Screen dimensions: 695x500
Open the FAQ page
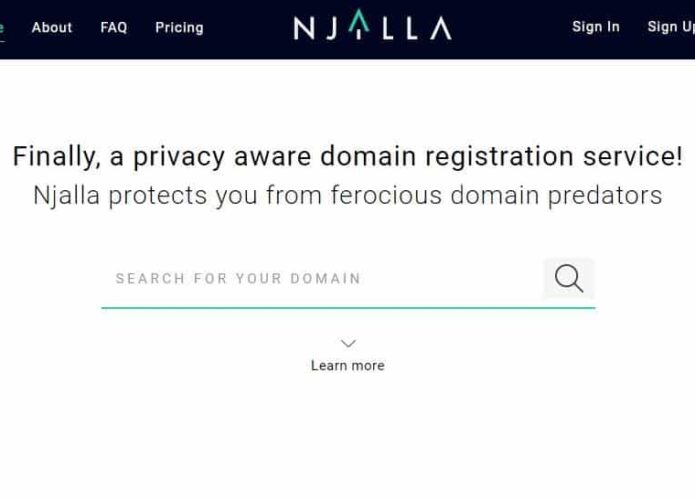[x=113, y=27]
